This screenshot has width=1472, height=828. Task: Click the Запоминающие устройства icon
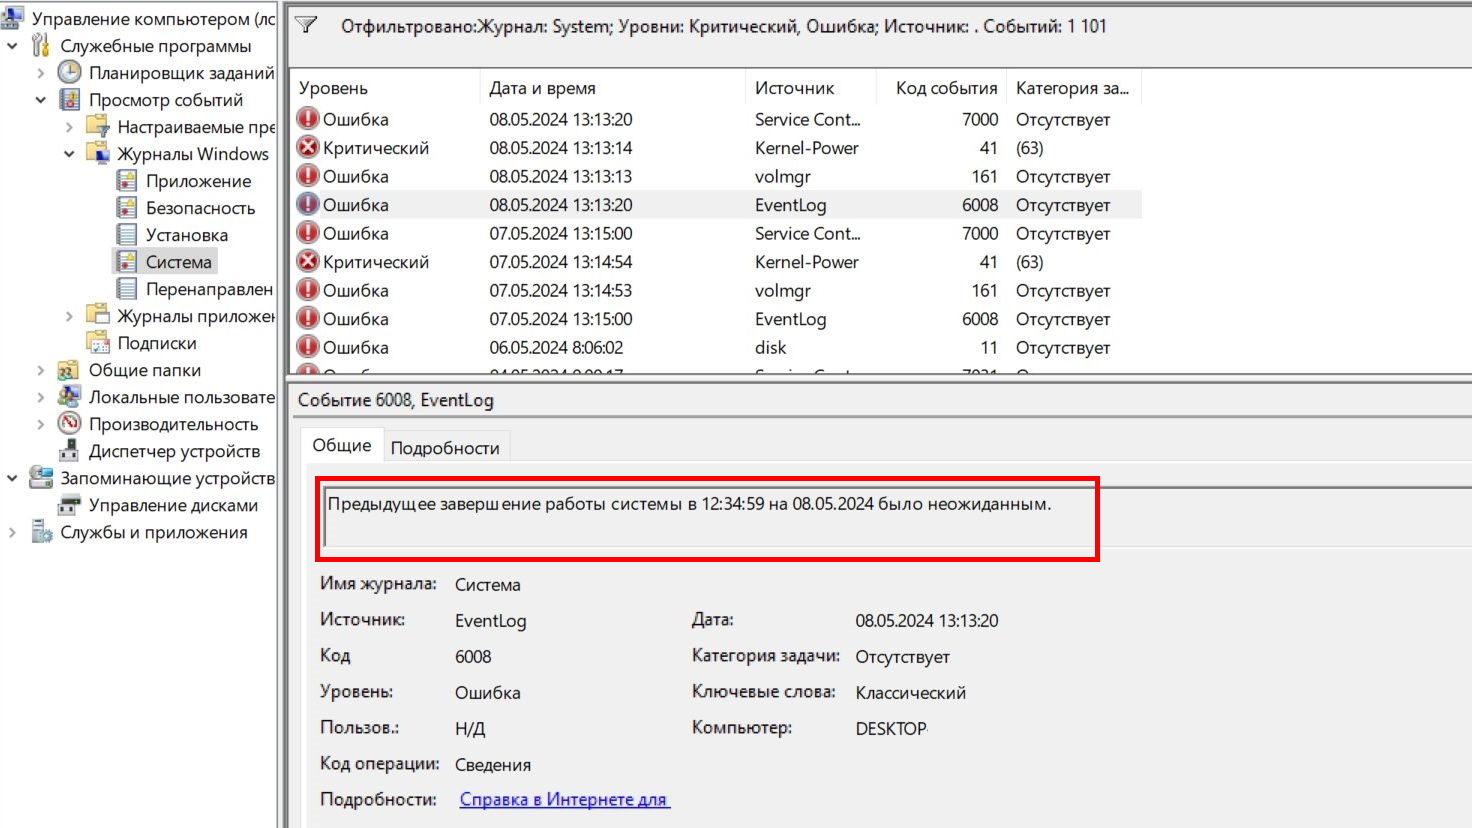(41, 477)
